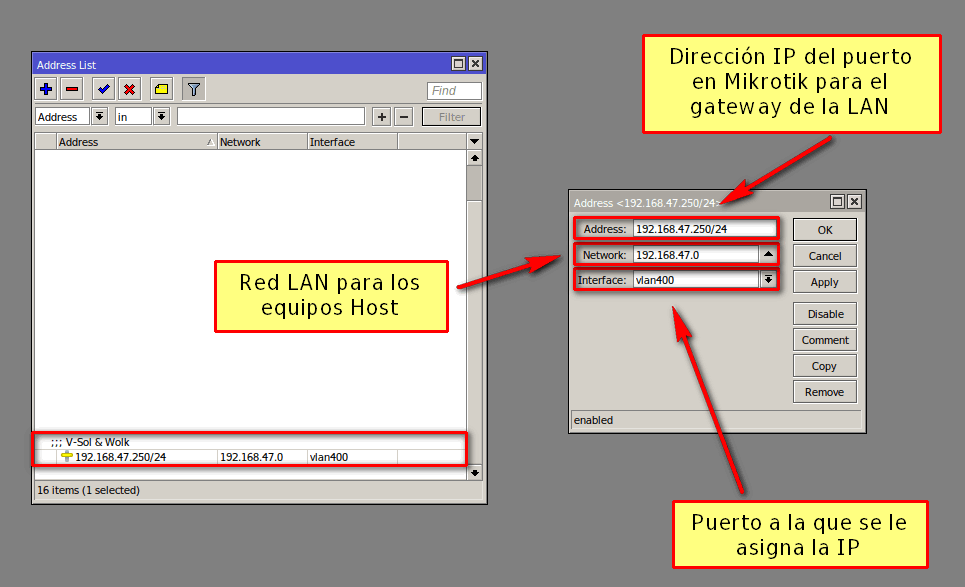This screenshot has height=587, width=965.
Task: Click the '16 items (1 selected)' status text
Action: point(89,490)
